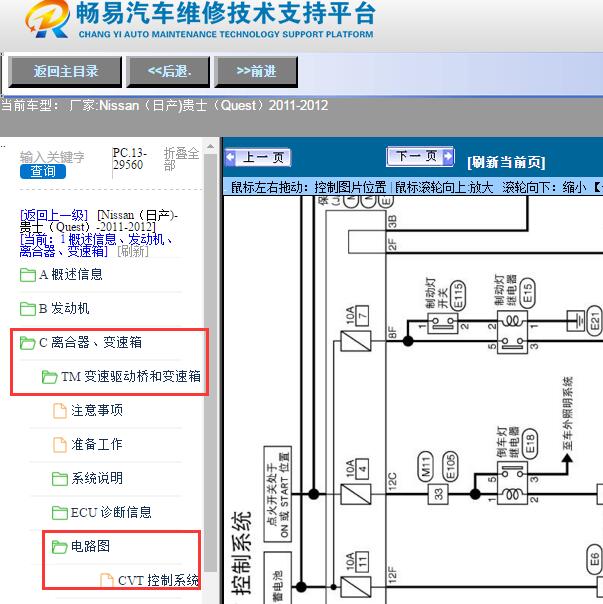Click the [刷新] link in breadcrumb
Screen dimensions: 603x604
click(x=133, y=252)
